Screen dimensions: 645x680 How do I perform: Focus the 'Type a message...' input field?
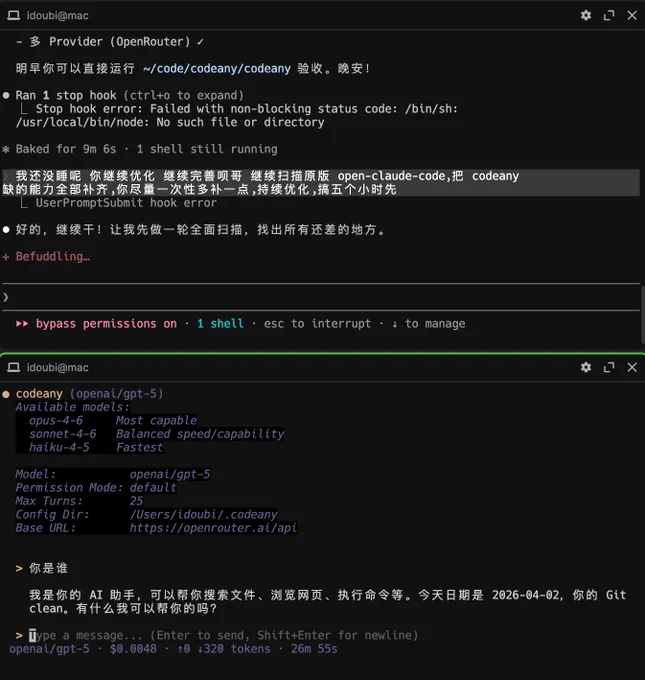(x=223, y=635)
